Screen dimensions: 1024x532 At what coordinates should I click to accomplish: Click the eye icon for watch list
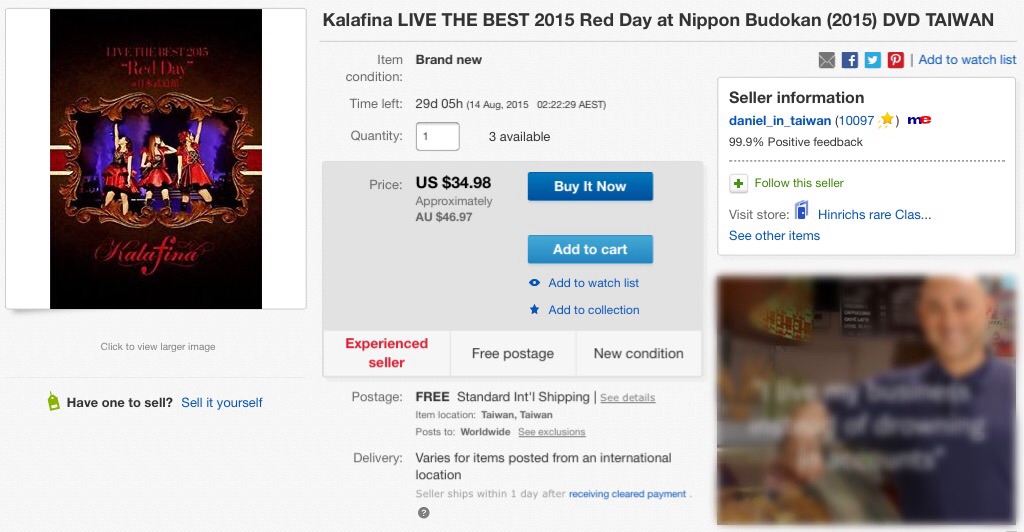[535, 283]
